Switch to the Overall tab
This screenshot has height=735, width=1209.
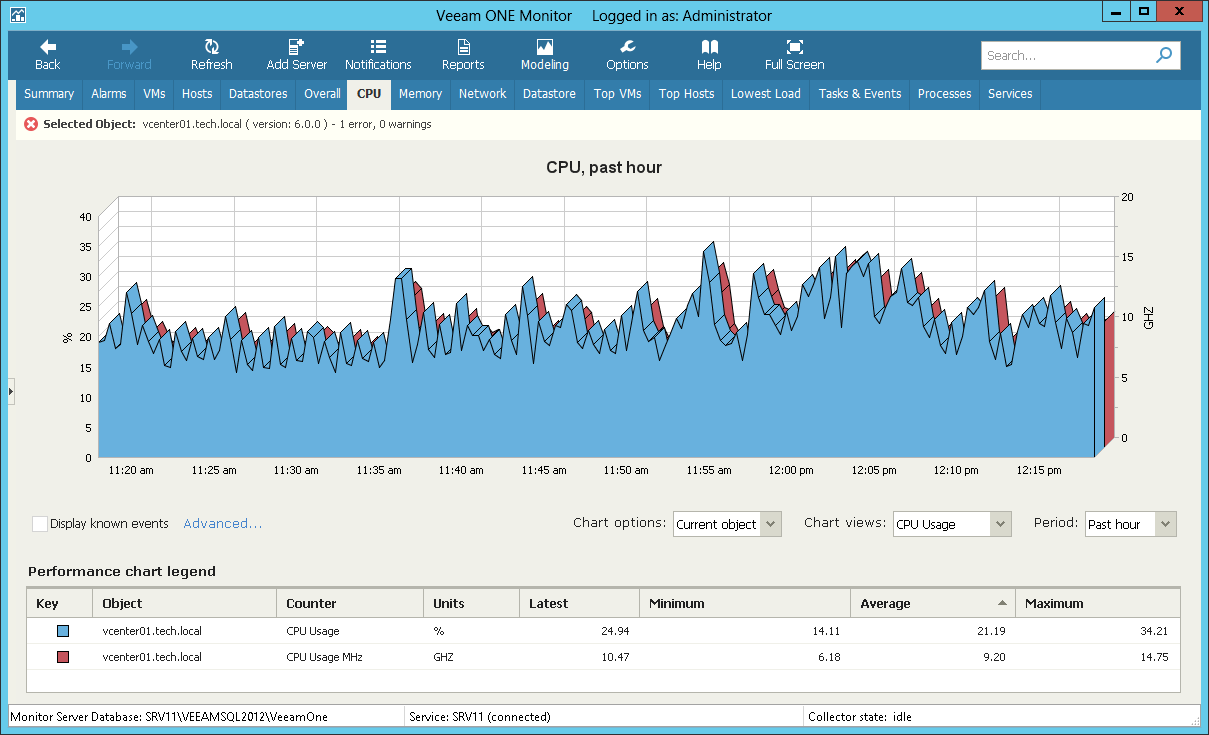[x=322, y=94]
